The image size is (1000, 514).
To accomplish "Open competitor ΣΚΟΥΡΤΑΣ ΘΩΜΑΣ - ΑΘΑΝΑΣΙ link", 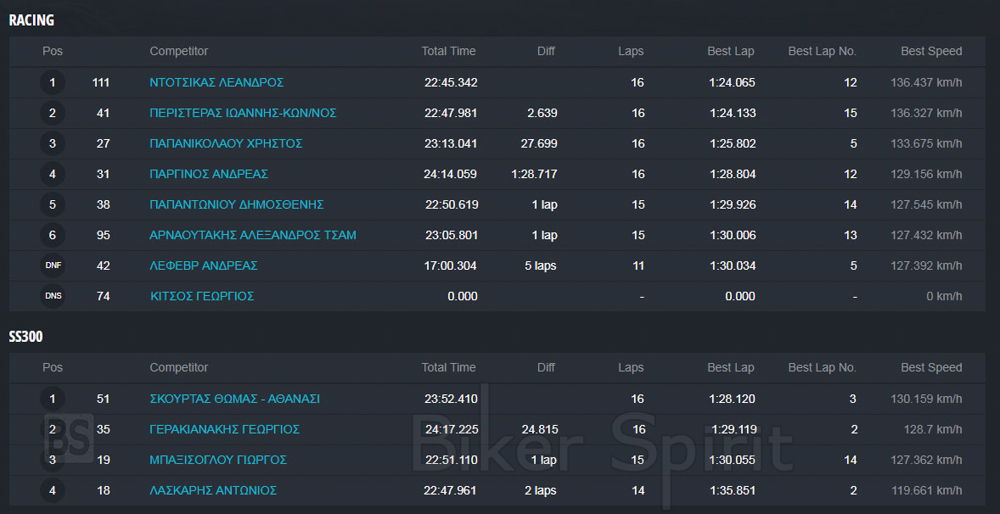I will click(235, 399).
